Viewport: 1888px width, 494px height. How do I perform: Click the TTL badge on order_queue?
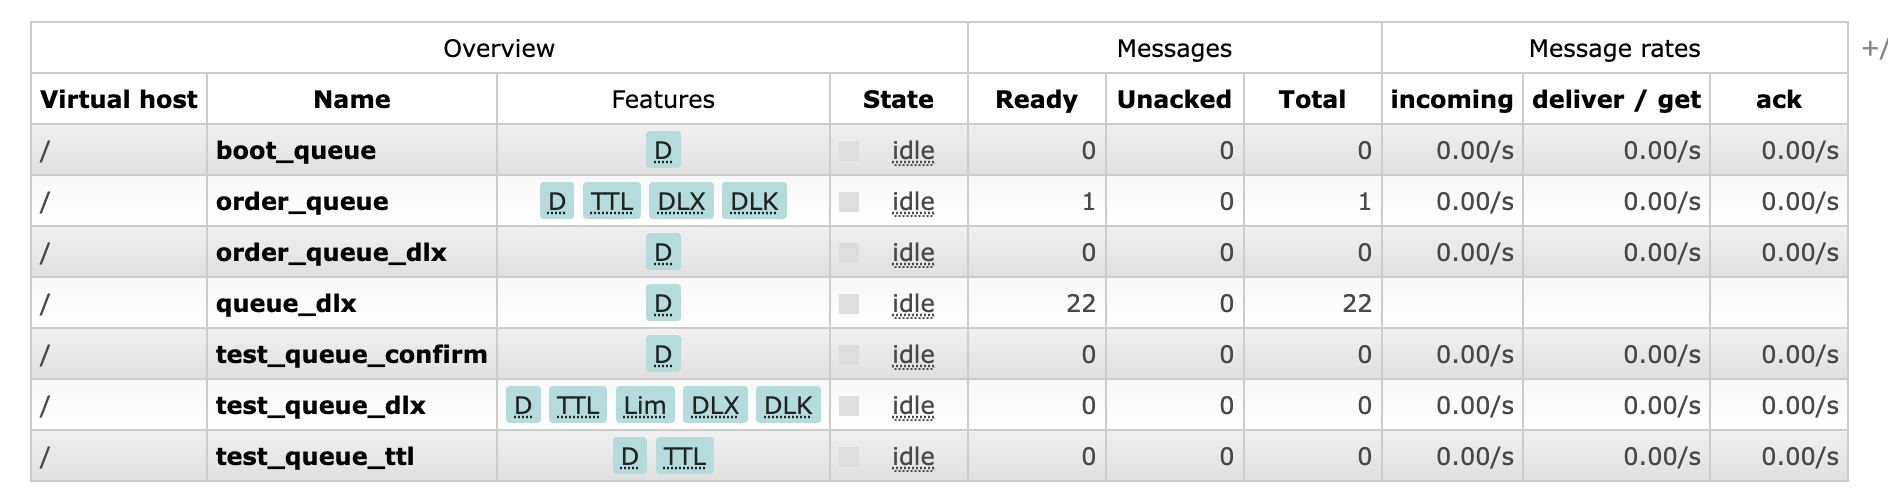[x=611, y=201]
